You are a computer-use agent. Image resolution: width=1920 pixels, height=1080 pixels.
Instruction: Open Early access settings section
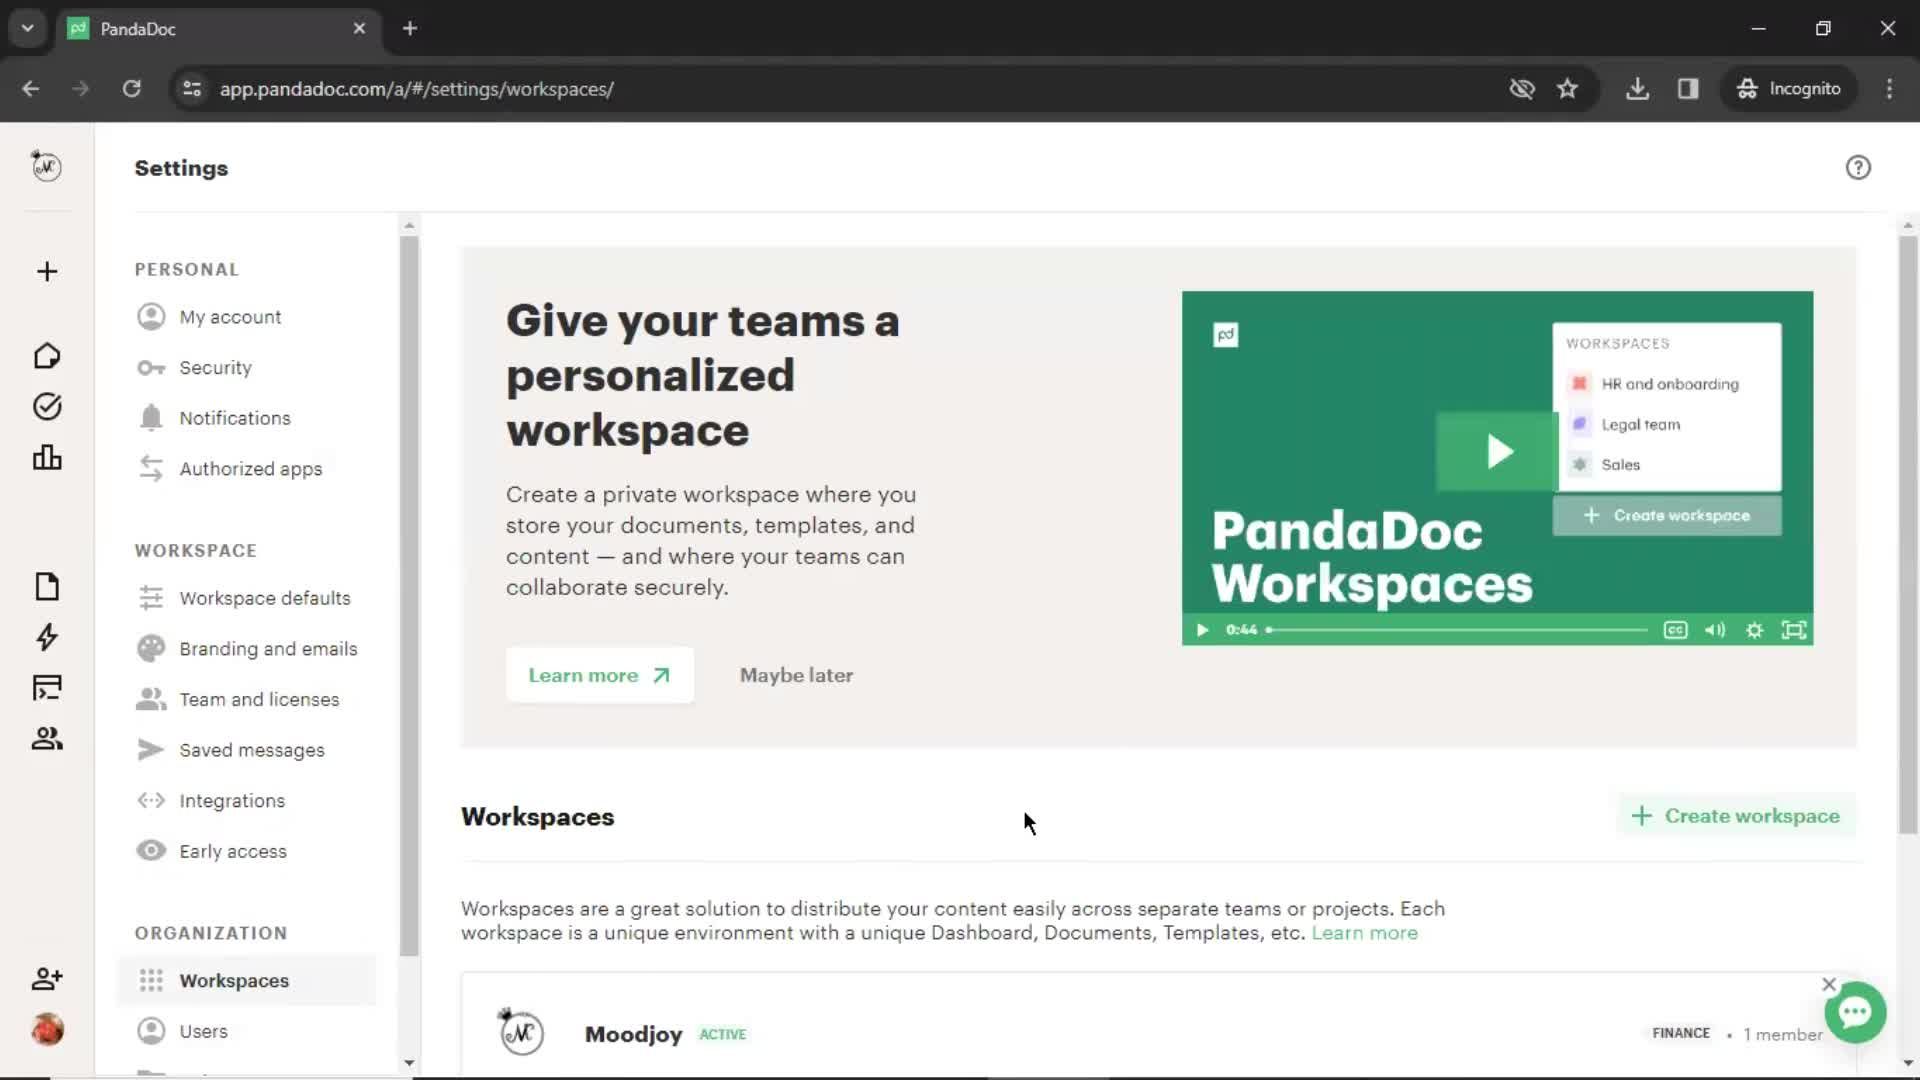pyautogui.click(x=233, y=851)
